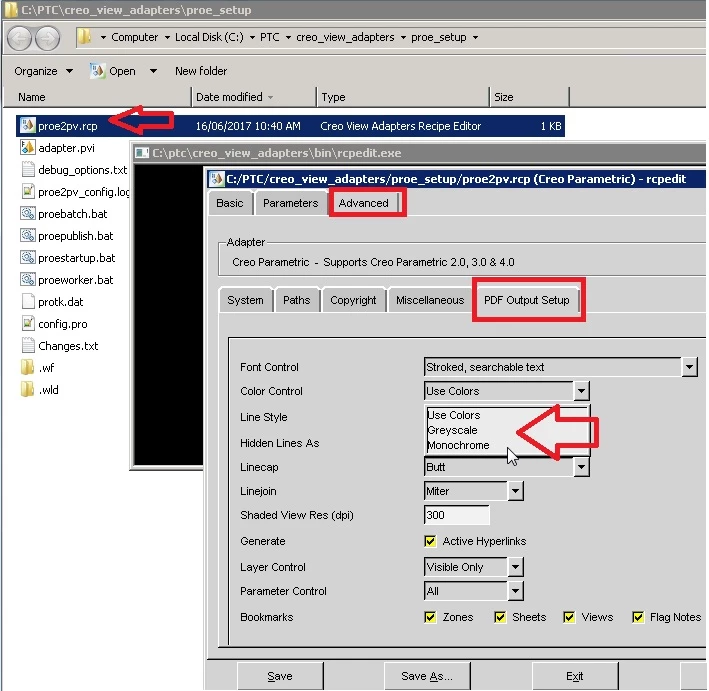Click Save As... button
The width and height of the screenshot is (709, 691).
(x=427, y=676)
